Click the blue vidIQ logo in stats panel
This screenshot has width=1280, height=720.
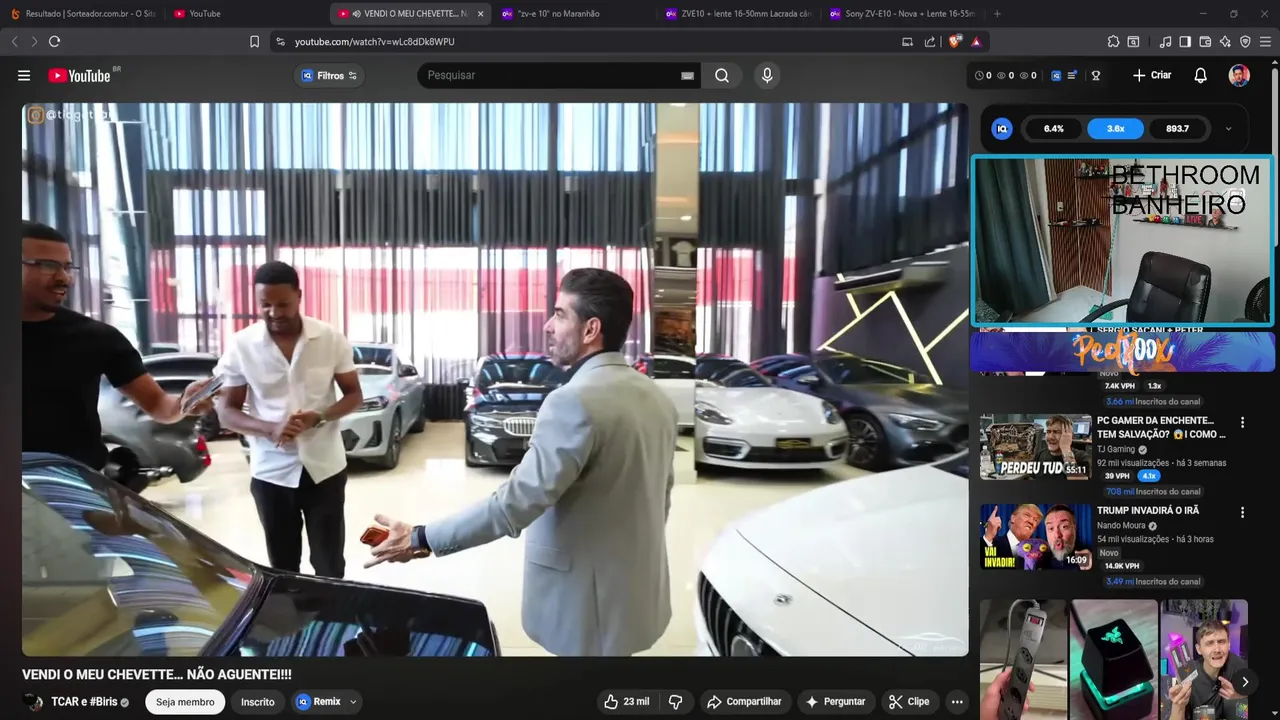[1002, 128]
